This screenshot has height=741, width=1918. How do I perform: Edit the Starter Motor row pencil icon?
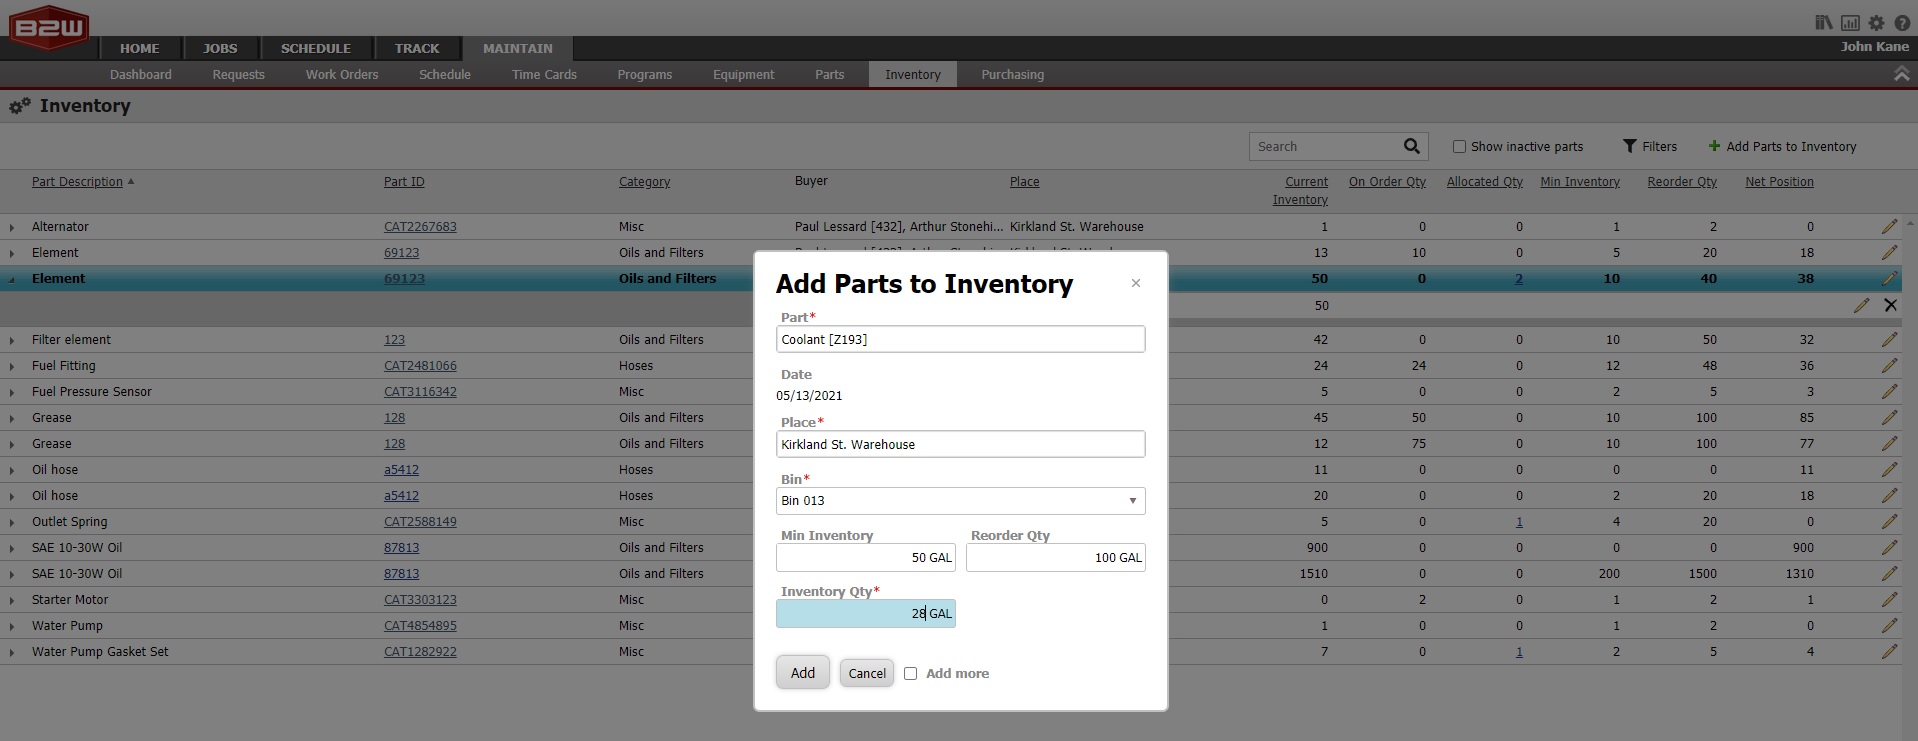coord(1889,600)
